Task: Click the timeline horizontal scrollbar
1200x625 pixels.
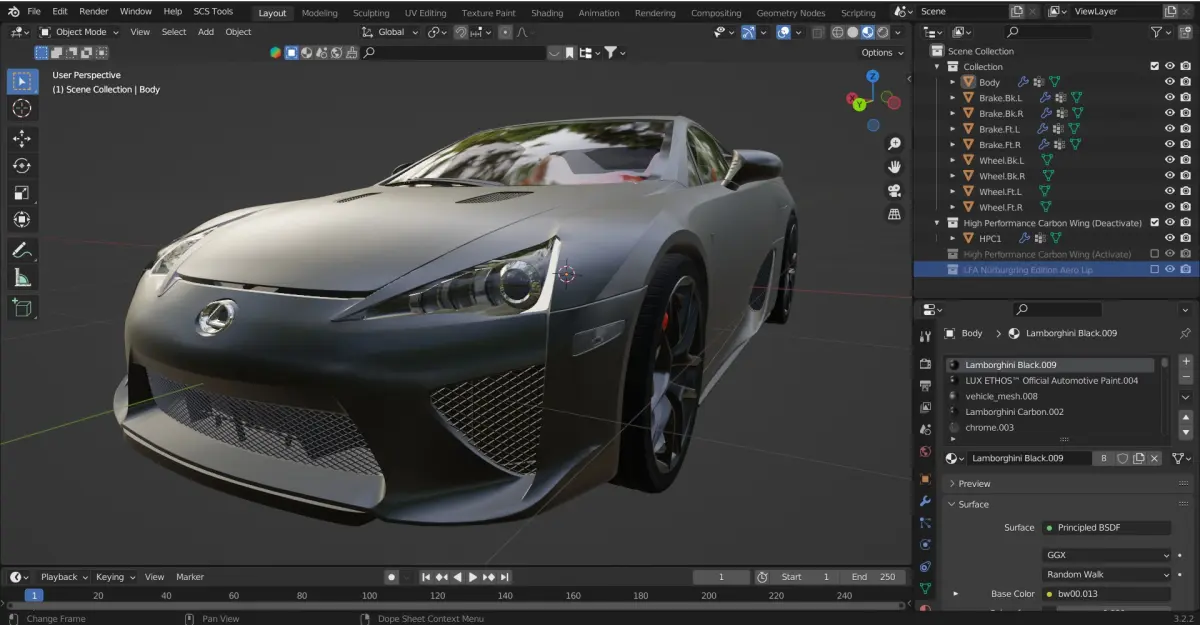Action: tap(455, 606)
